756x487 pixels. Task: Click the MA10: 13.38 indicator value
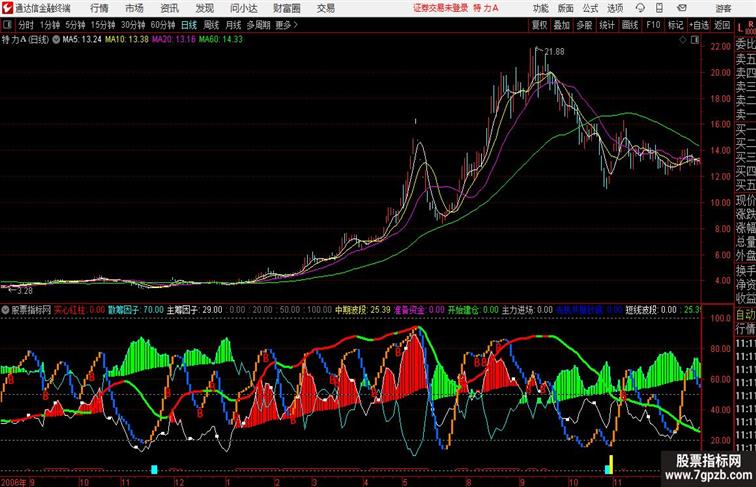pos(127,40)
